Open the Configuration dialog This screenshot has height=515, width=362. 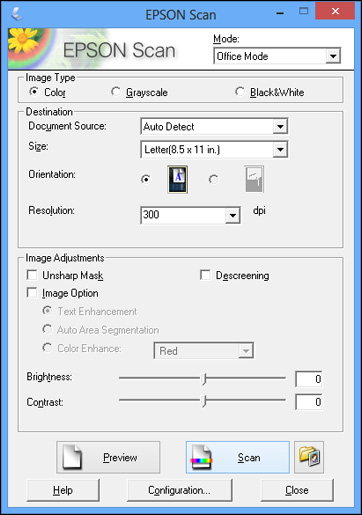click(179, 490)
